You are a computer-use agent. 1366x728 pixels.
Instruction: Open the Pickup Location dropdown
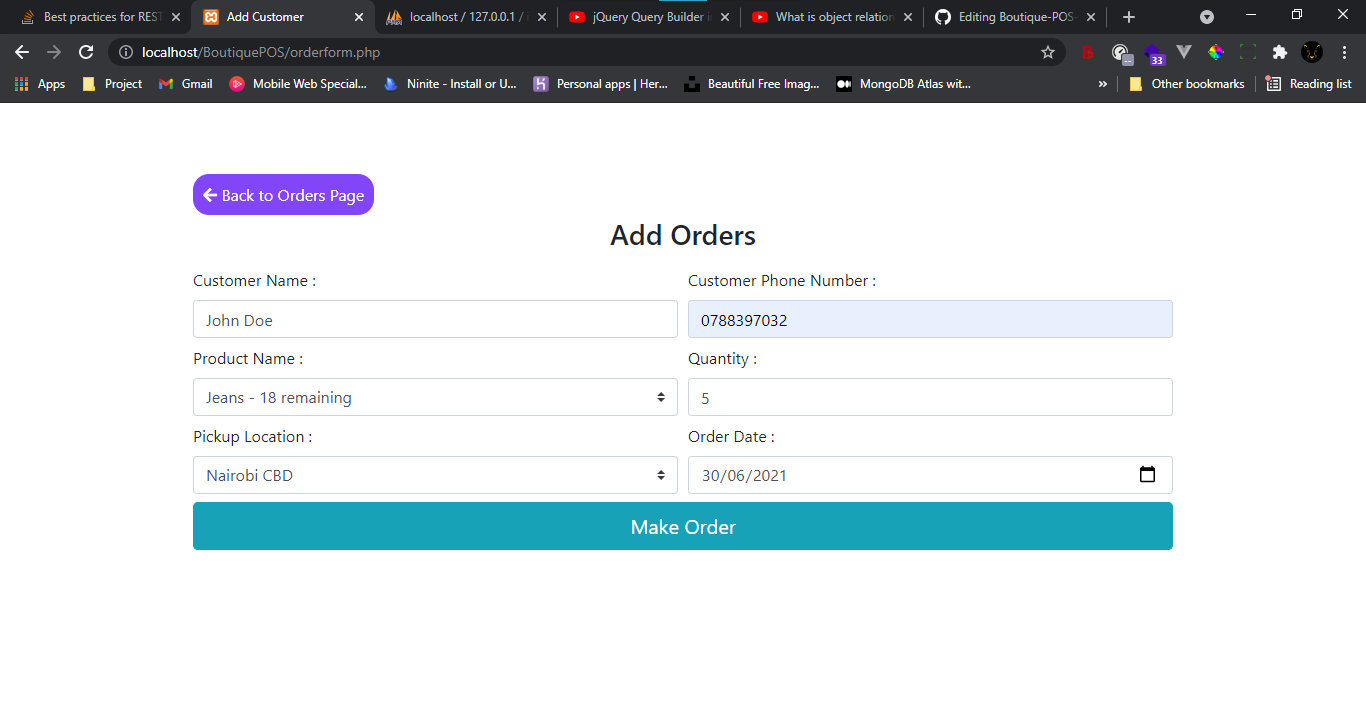click(435, 475)
